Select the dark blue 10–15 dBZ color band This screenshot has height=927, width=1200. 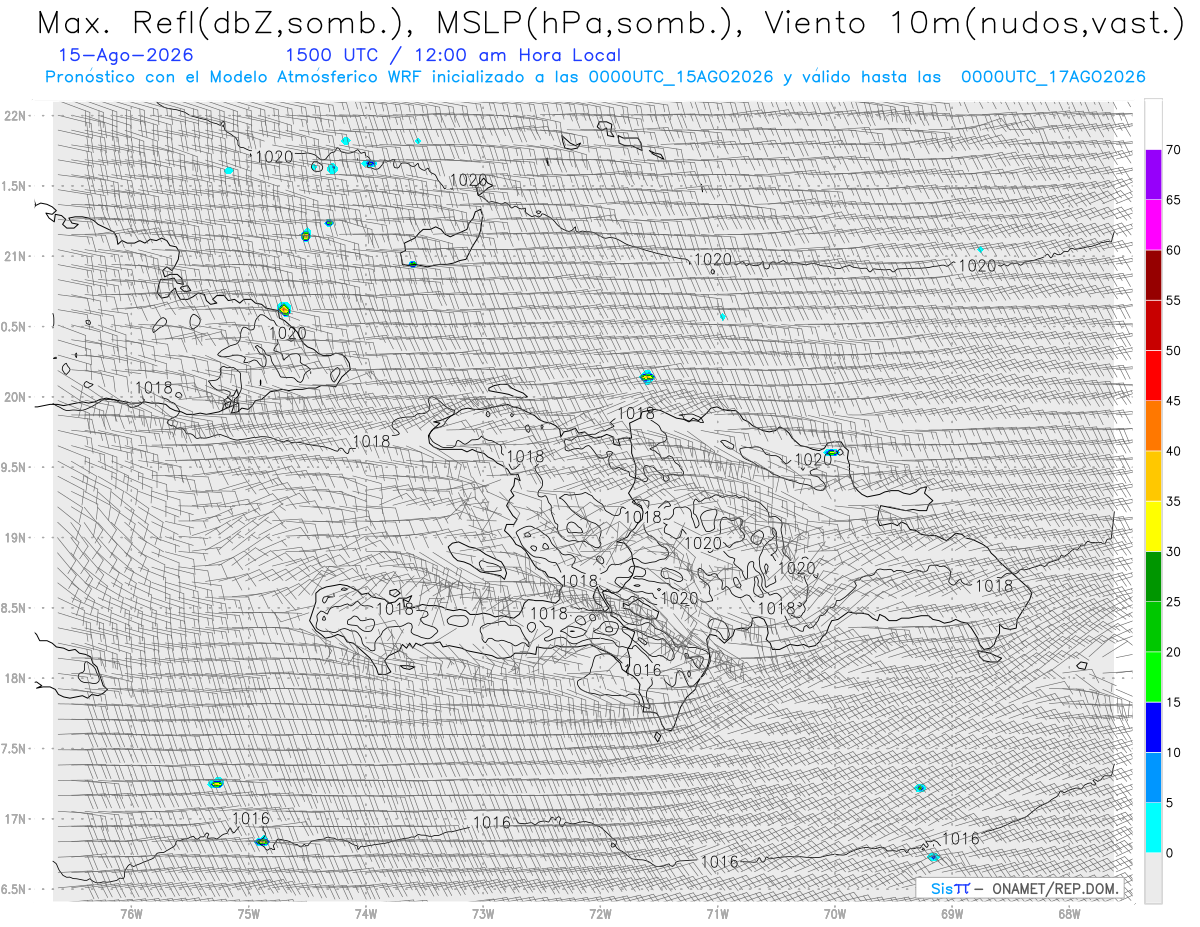[1153, 727]
